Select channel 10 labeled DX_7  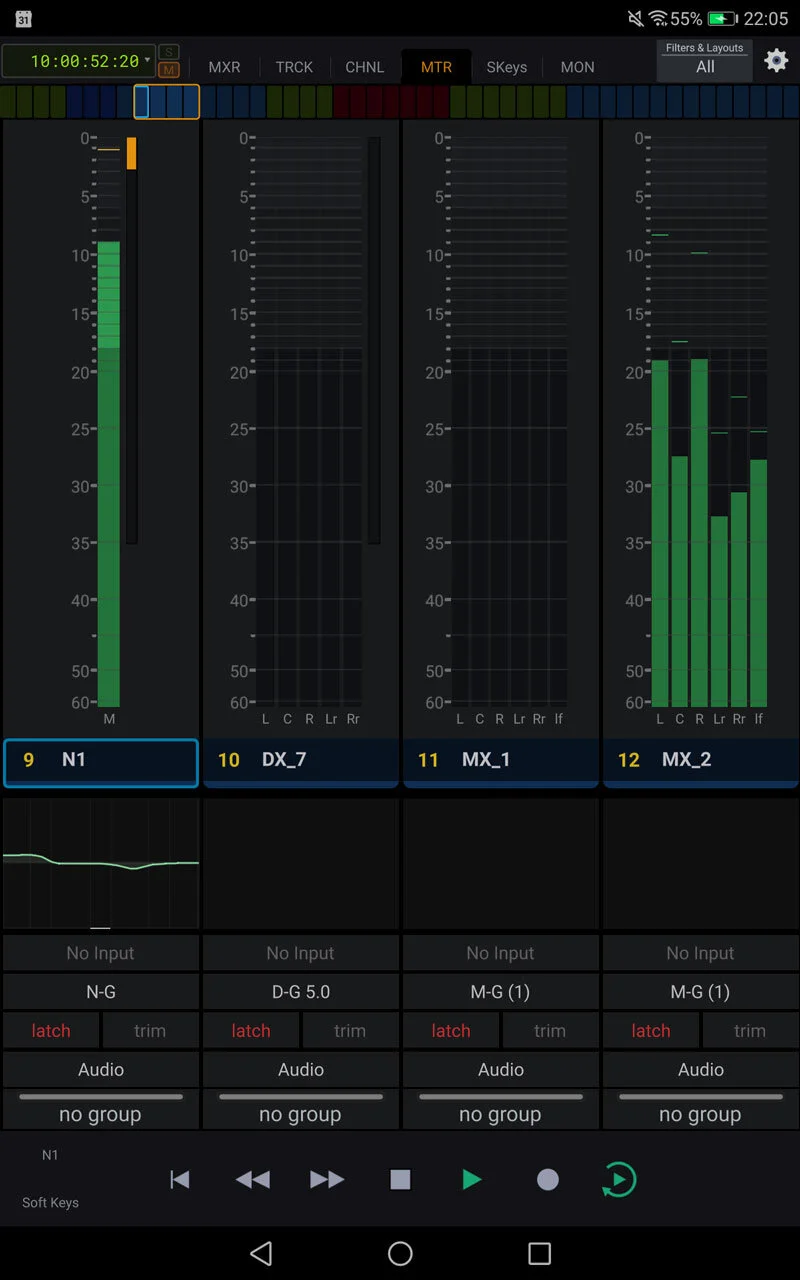click(300, 760)
